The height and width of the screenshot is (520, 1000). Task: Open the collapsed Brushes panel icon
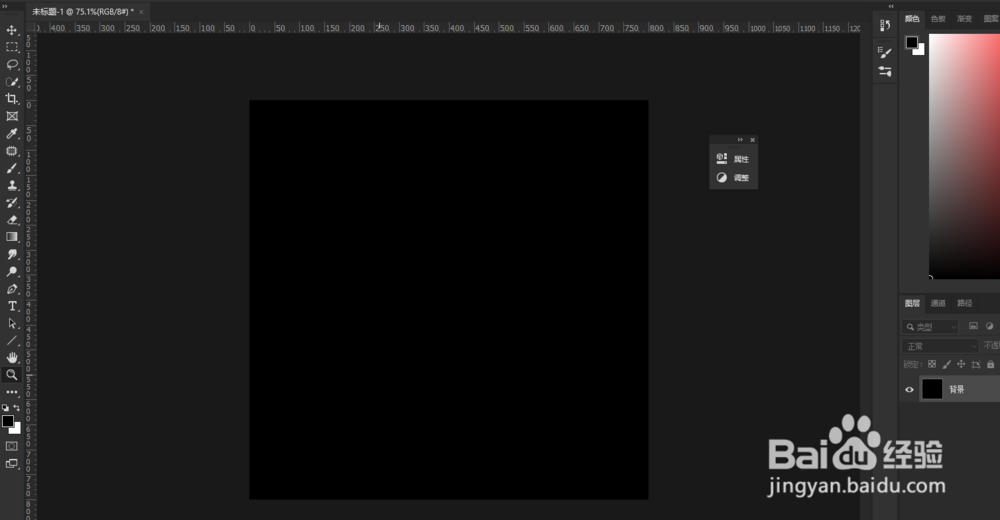point(885,53)
